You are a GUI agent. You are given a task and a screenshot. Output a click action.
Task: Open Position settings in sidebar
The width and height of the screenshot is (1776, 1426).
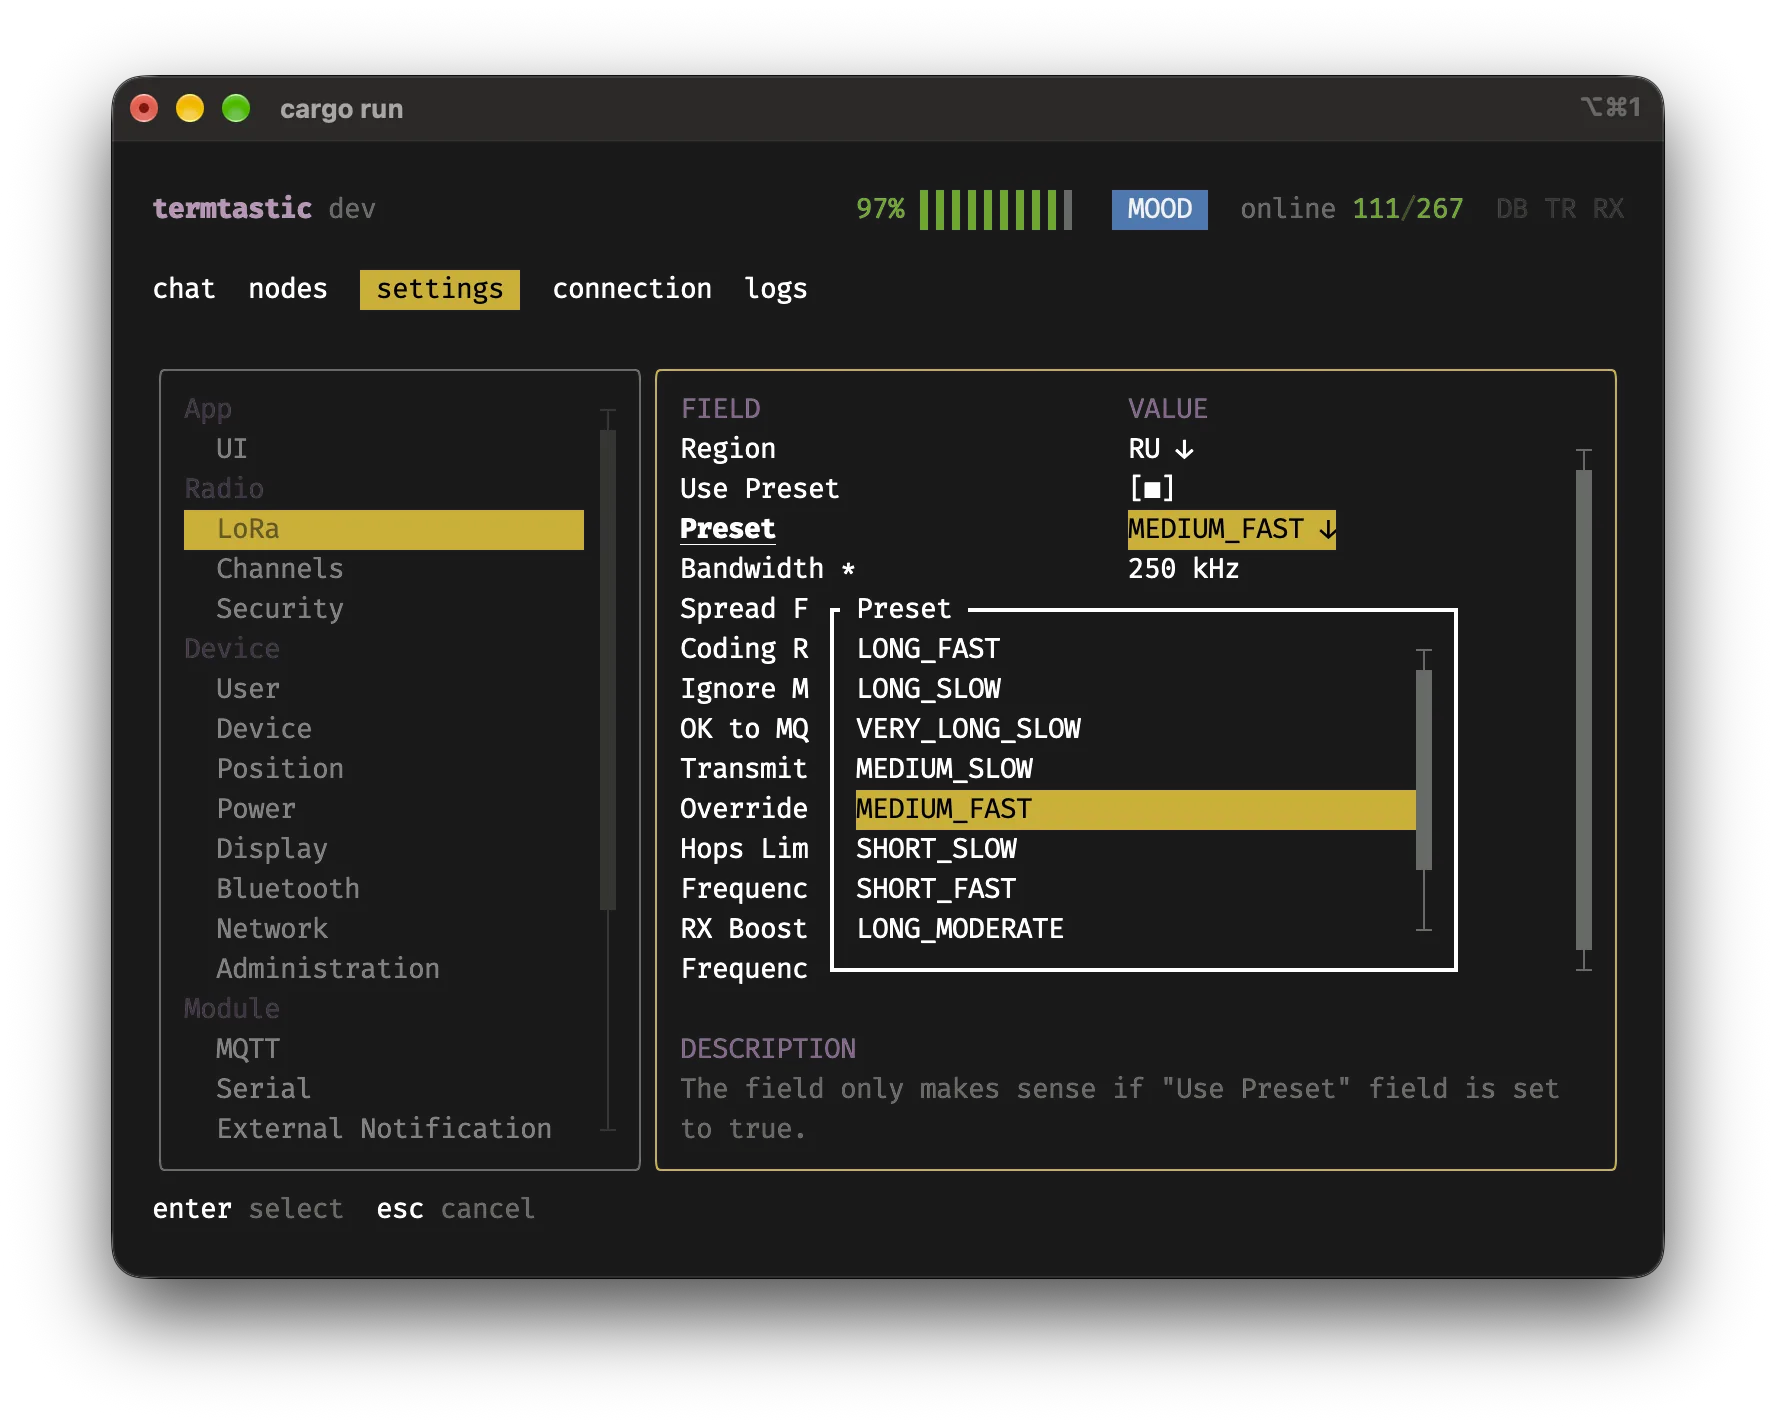point(280,769)
